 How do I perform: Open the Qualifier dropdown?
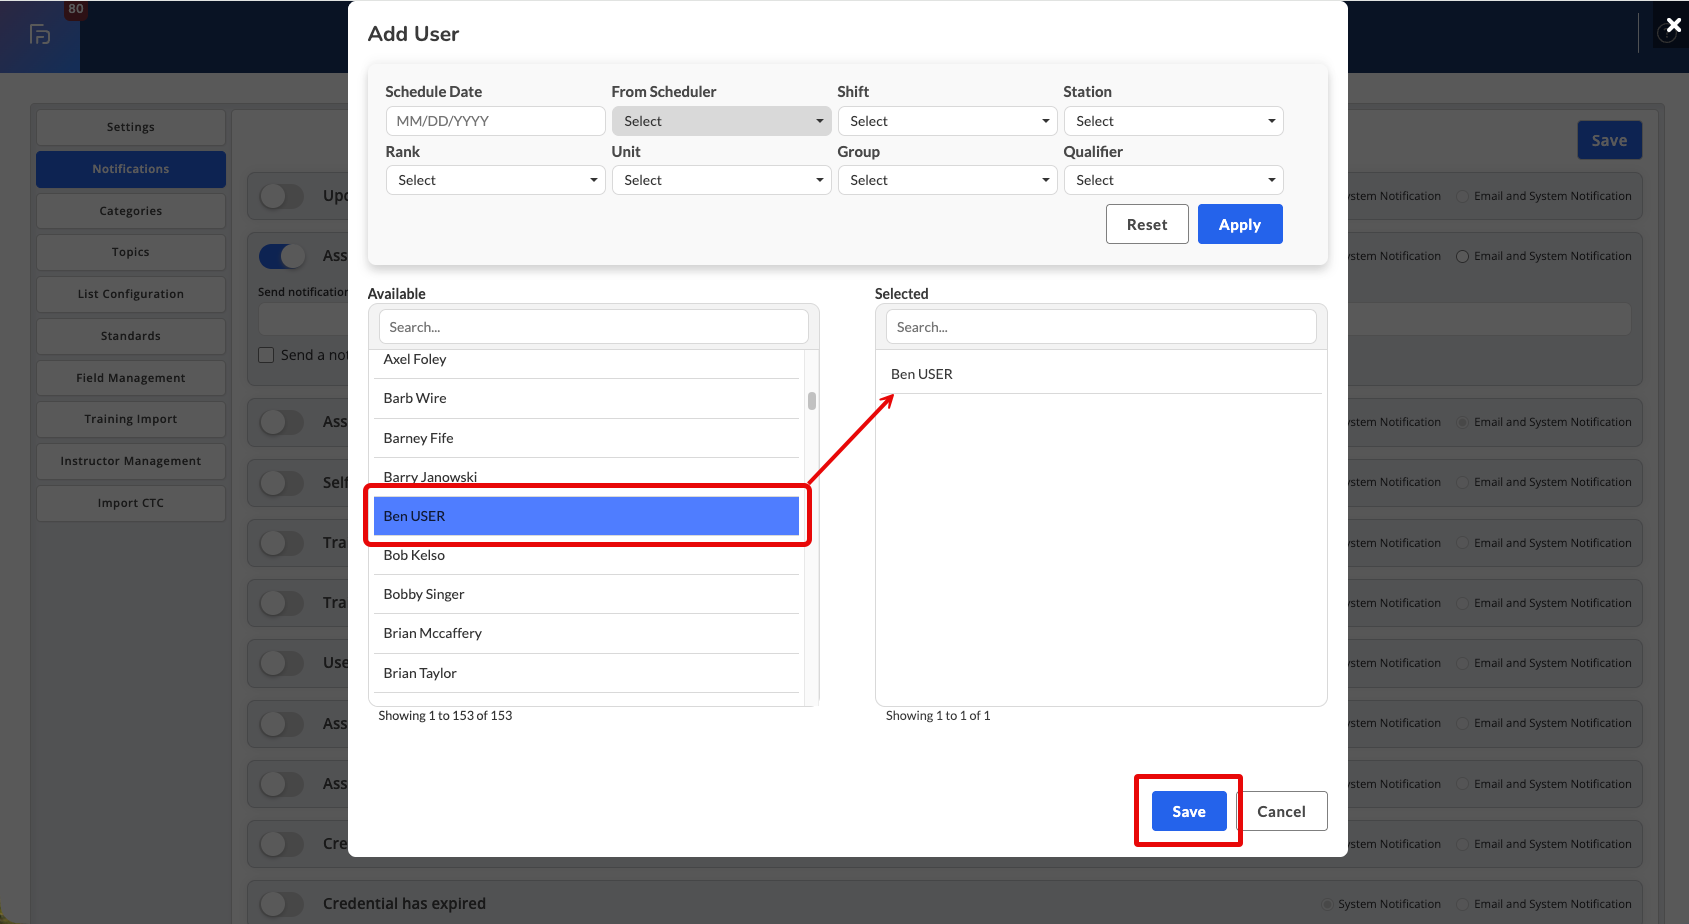click(1173, 180)
